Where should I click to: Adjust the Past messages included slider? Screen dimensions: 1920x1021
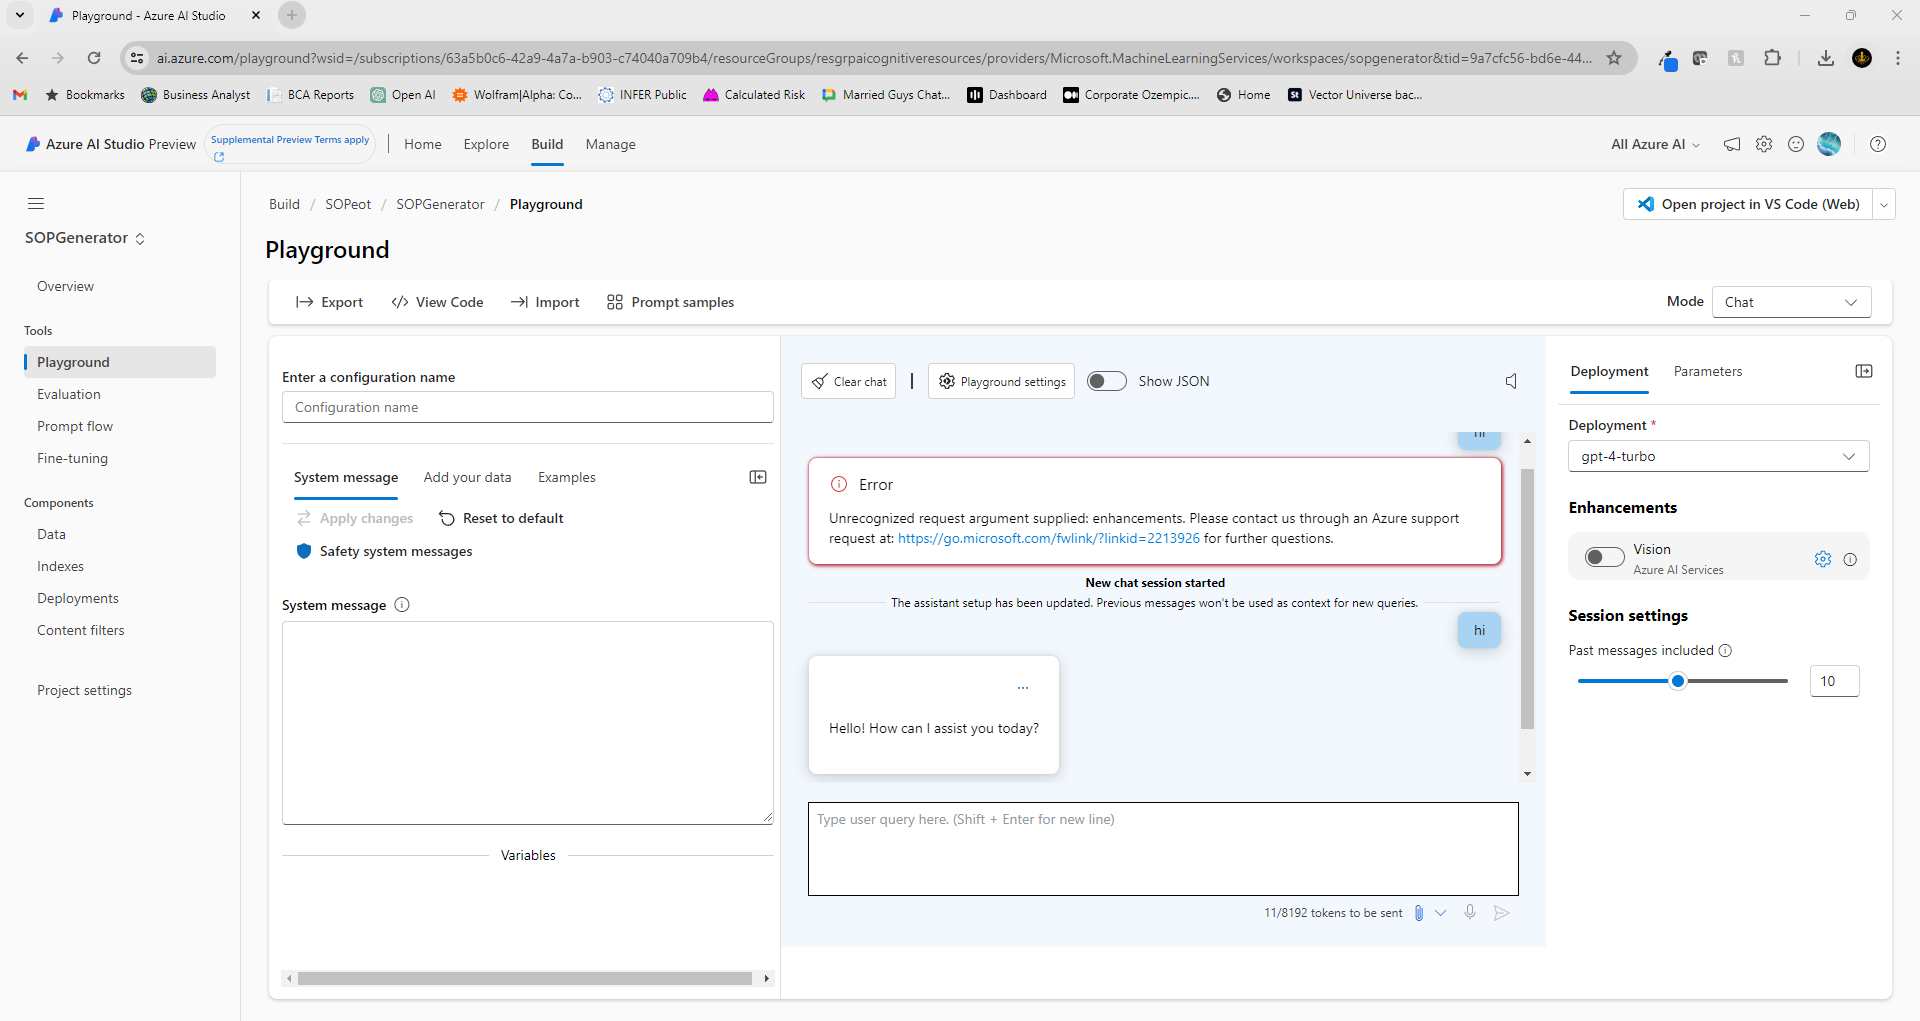[x=1680, y=681]
